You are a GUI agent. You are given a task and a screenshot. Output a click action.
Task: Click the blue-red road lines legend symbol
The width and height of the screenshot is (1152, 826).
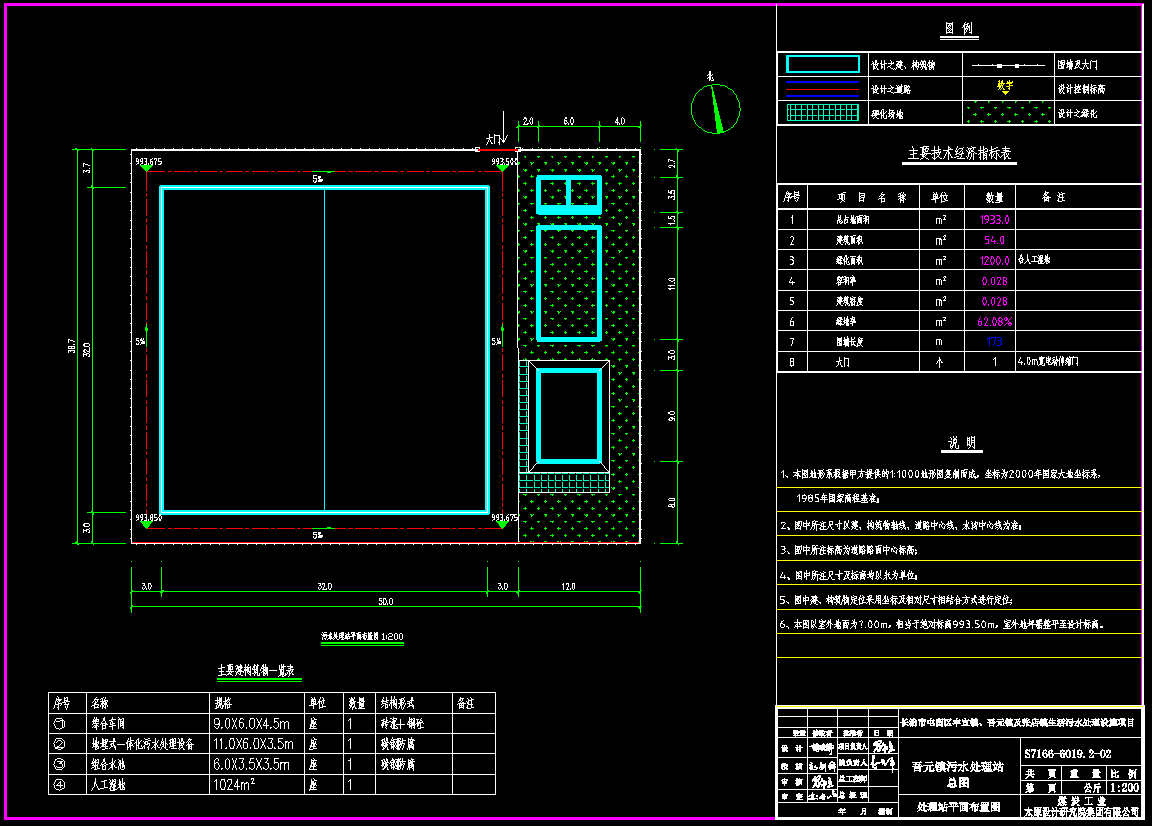(x=823, y=89)
